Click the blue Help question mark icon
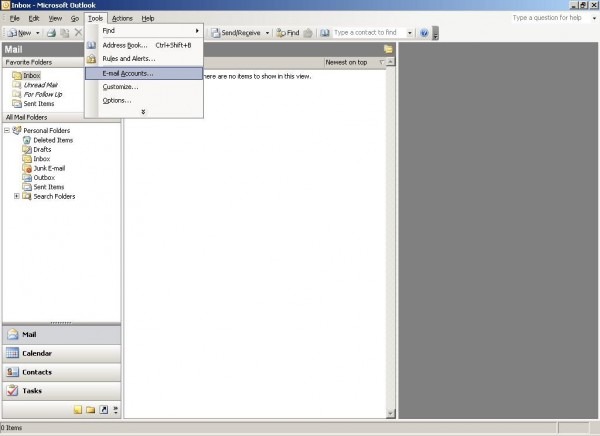 pos(424,33)
